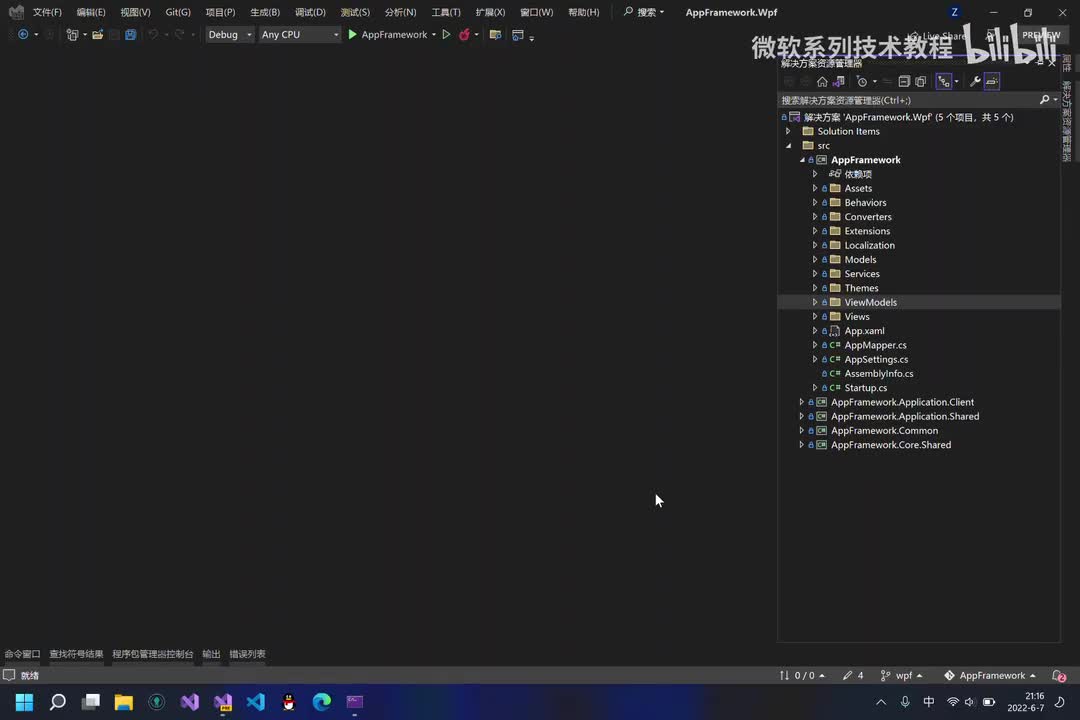Screen dimensions: 1080x720
Task: Open the Any CPU platform dropdown
Action: (299, 34)
